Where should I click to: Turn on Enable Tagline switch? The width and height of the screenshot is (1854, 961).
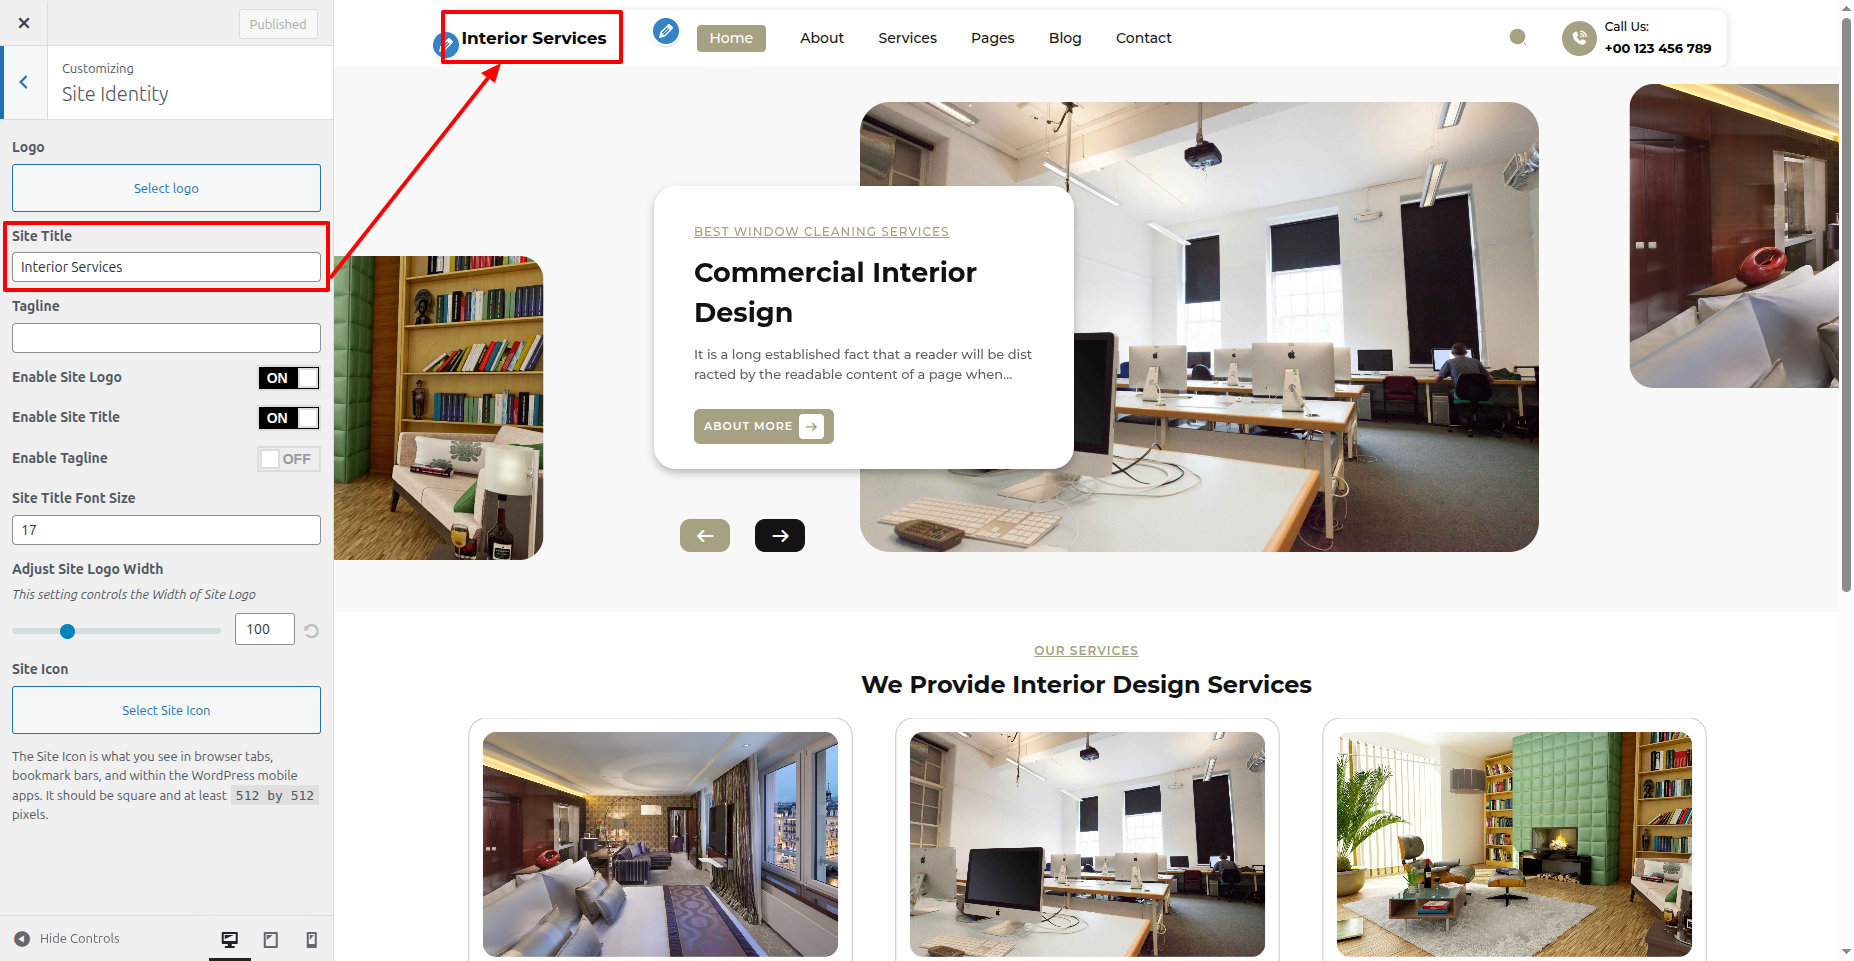click(x=289, y=459)
